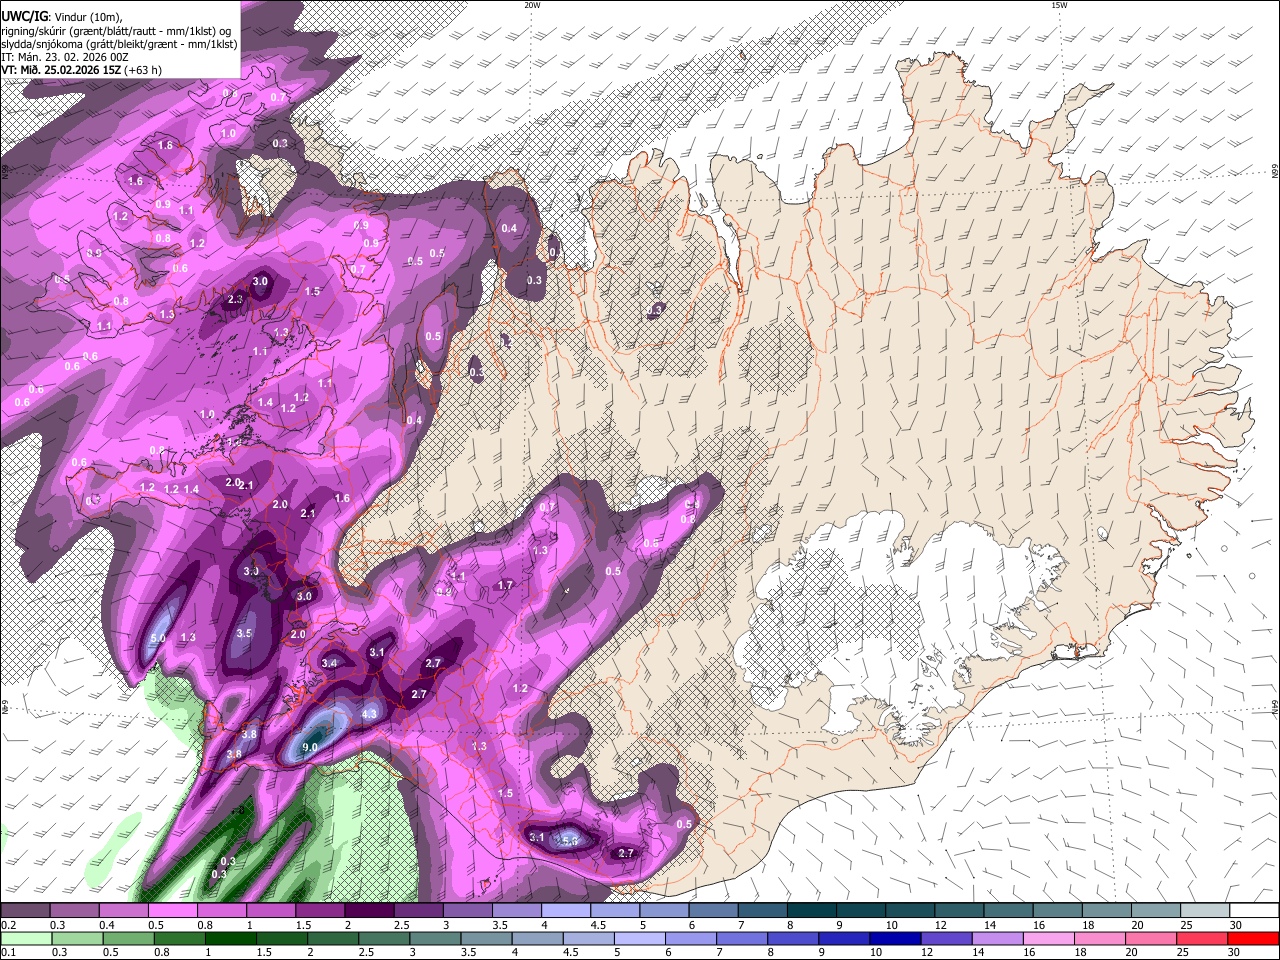Click the '12' label in the top legend row
This screenshot has width=1280, height=960.
(939, 925)
